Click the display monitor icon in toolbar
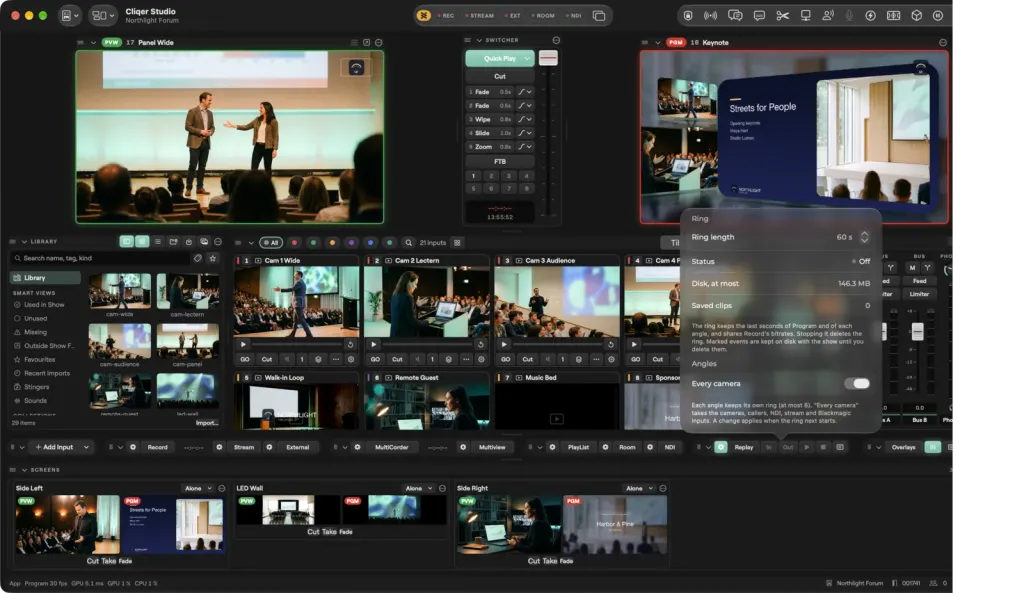The image size is (1024, 593). [806, 16]
